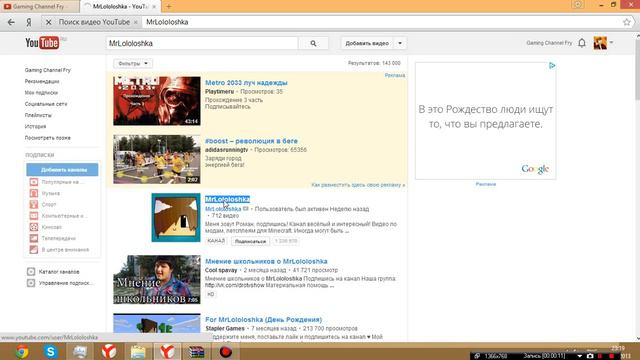
Task: Open the Metro 2033 video thumbnail
Action: pyautogui.click(x=157, y=101)
